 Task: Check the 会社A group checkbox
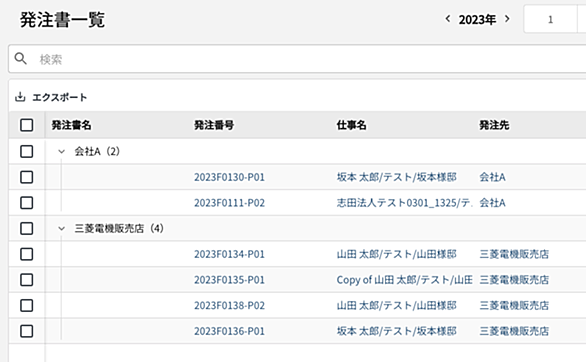coord(27,151)
